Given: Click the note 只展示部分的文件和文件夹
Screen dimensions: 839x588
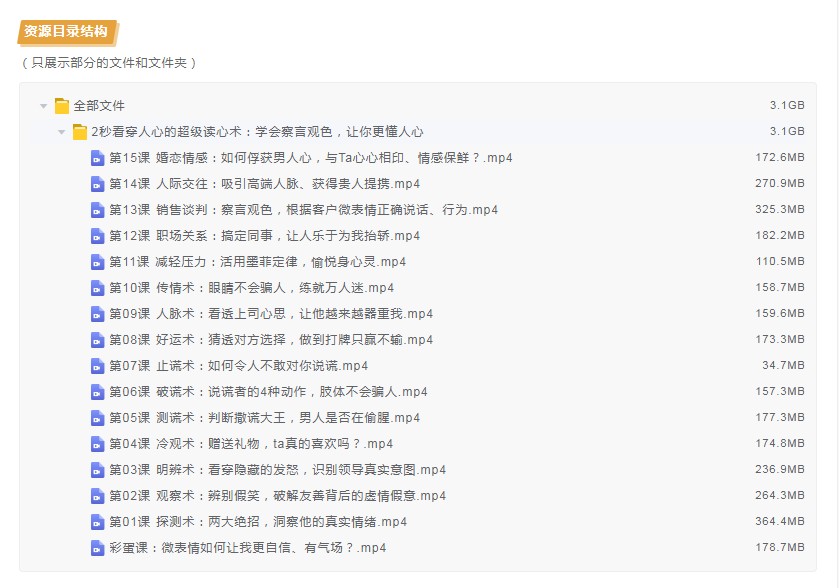Looking at the screenshot, I should tap(109, 63).
